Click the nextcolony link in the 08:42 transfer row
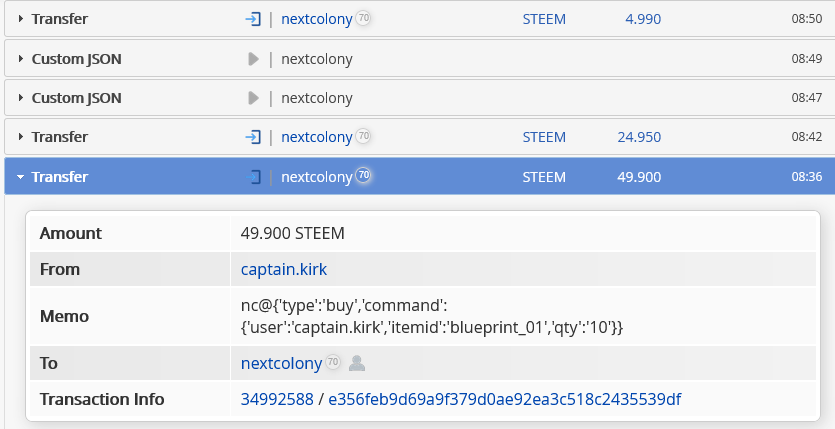 (316, 137)
